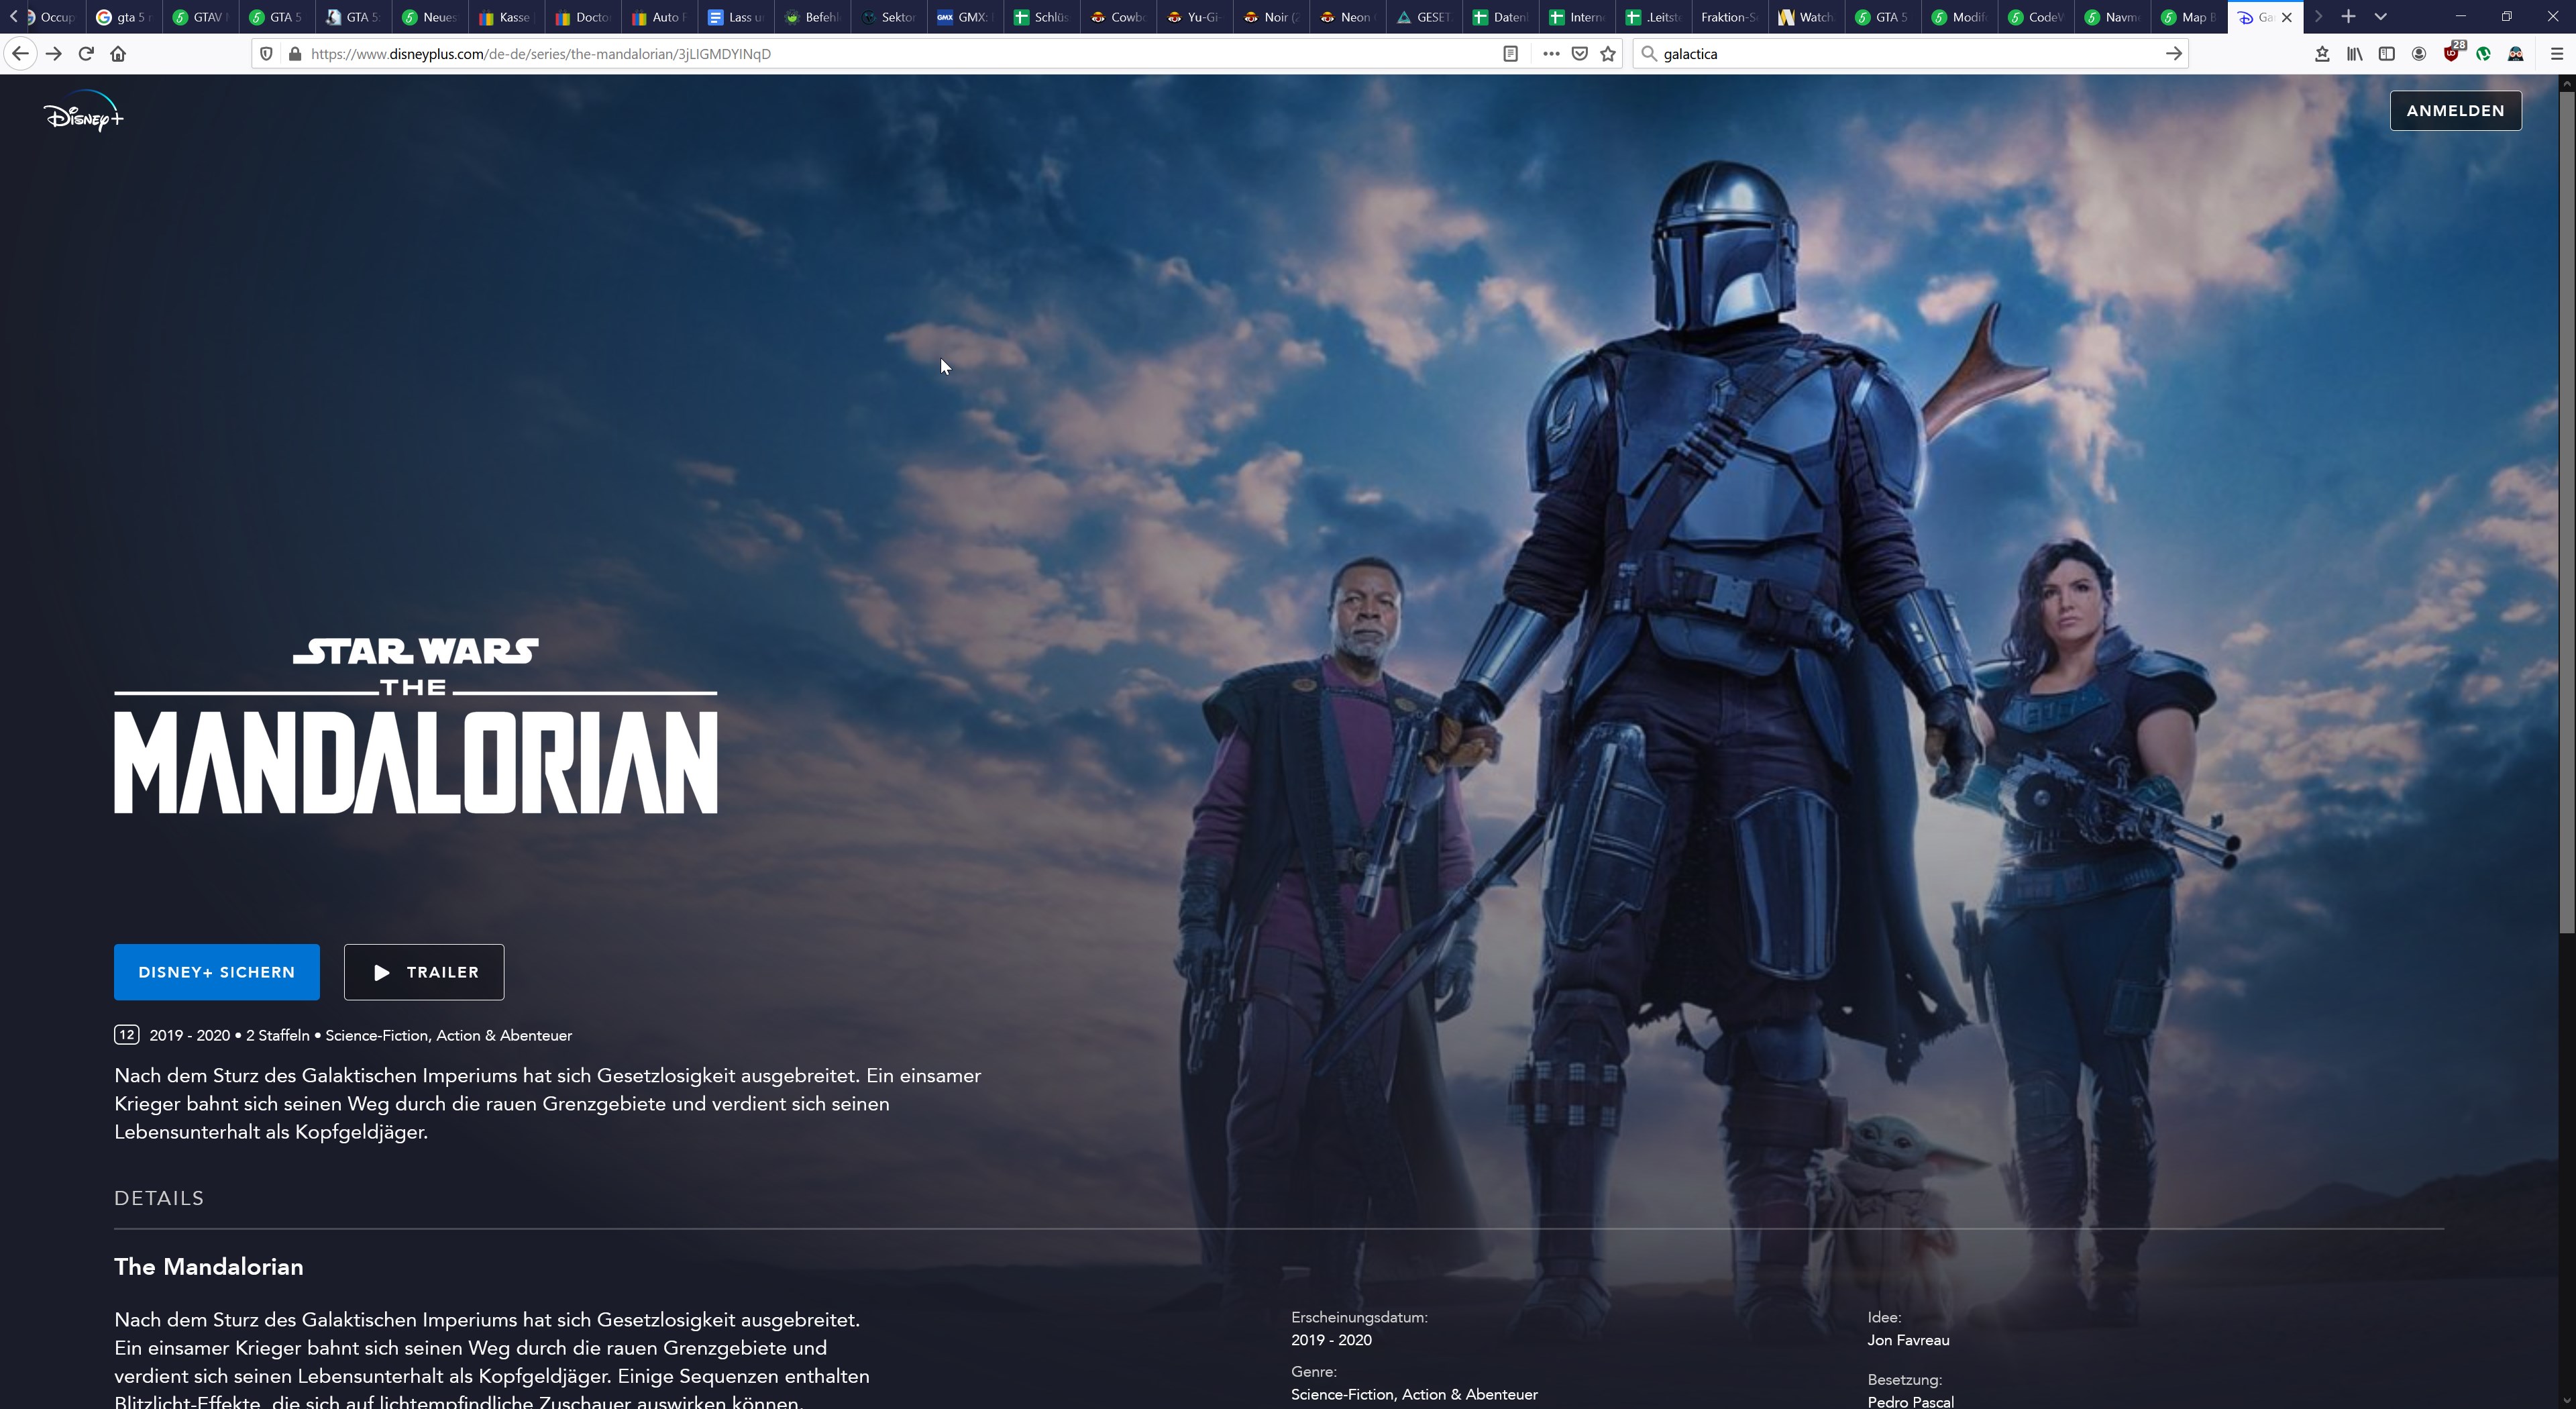Viewport: 2576px width, 1409px height.
Task: Toggle reader view in address bar
Action: pyautogui.click(x=1510, y=54)
